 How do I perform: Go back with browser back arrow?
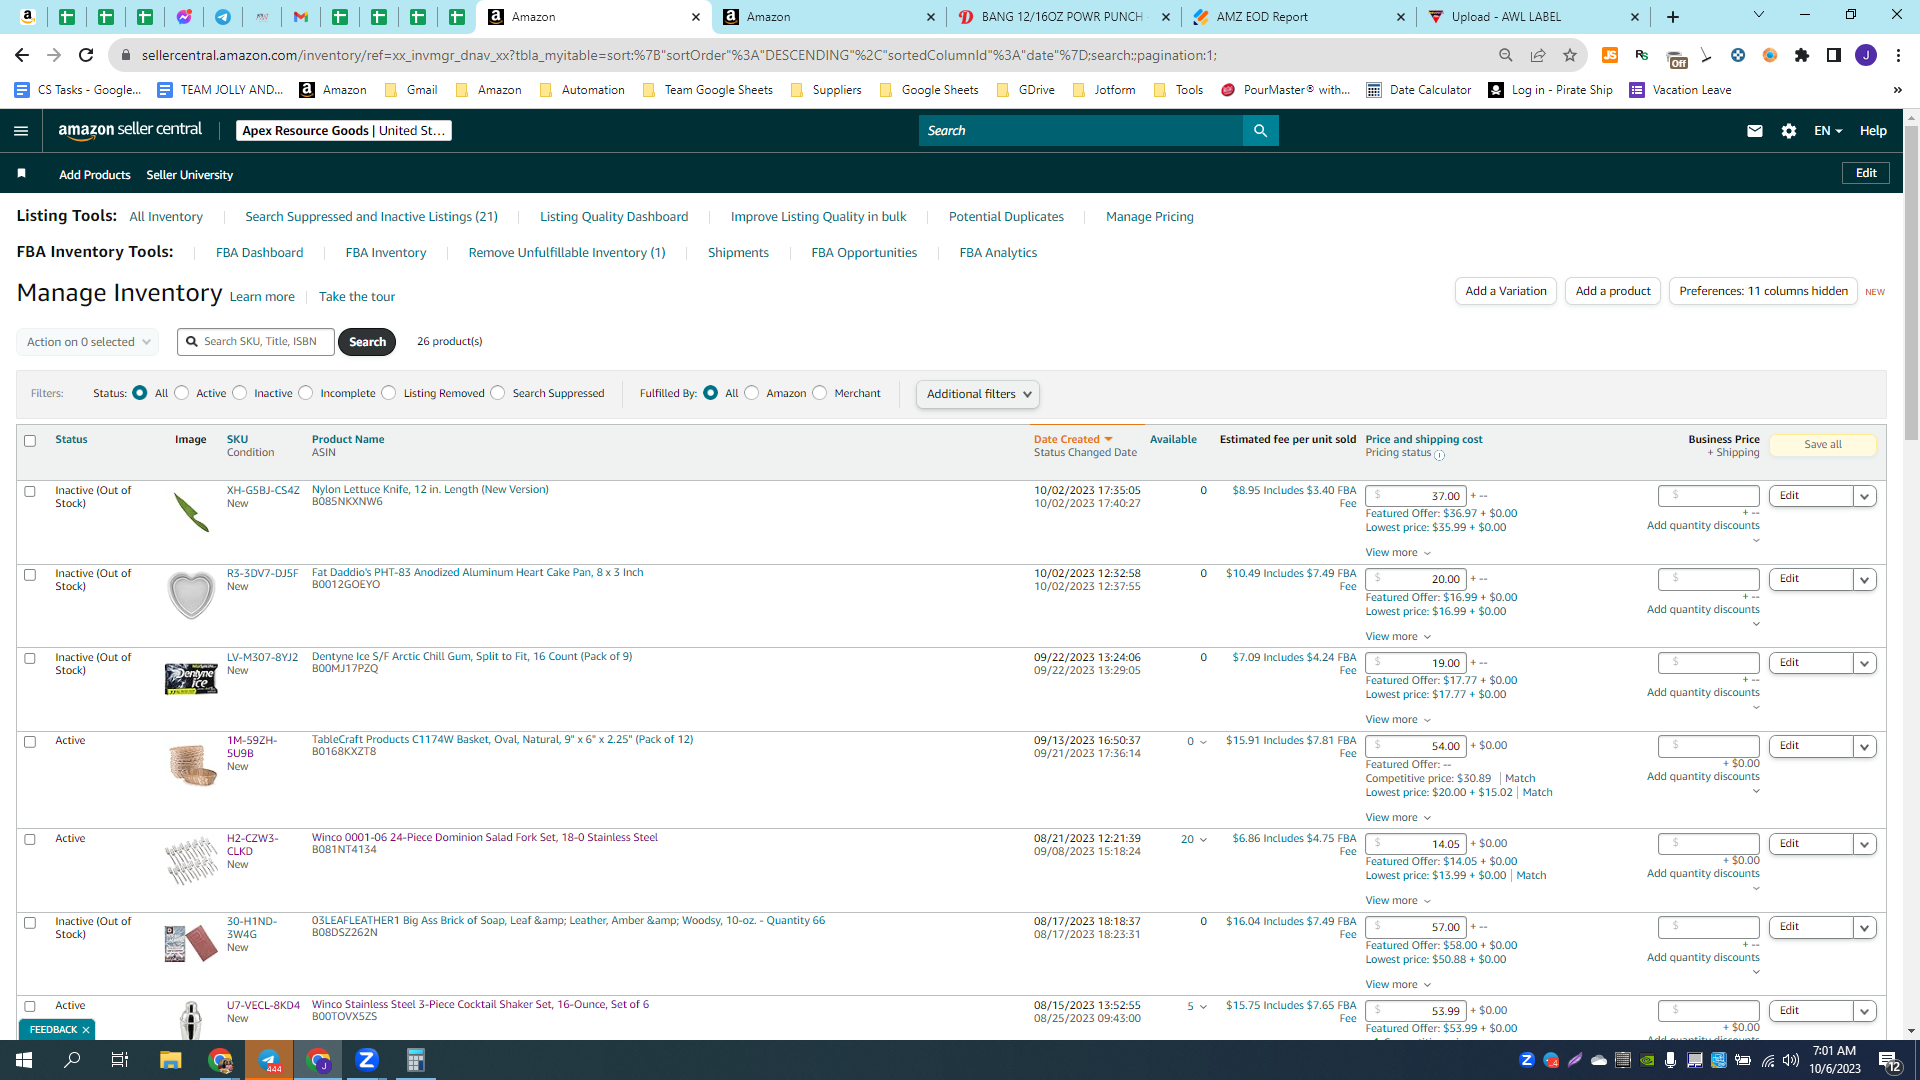point(22,55)
